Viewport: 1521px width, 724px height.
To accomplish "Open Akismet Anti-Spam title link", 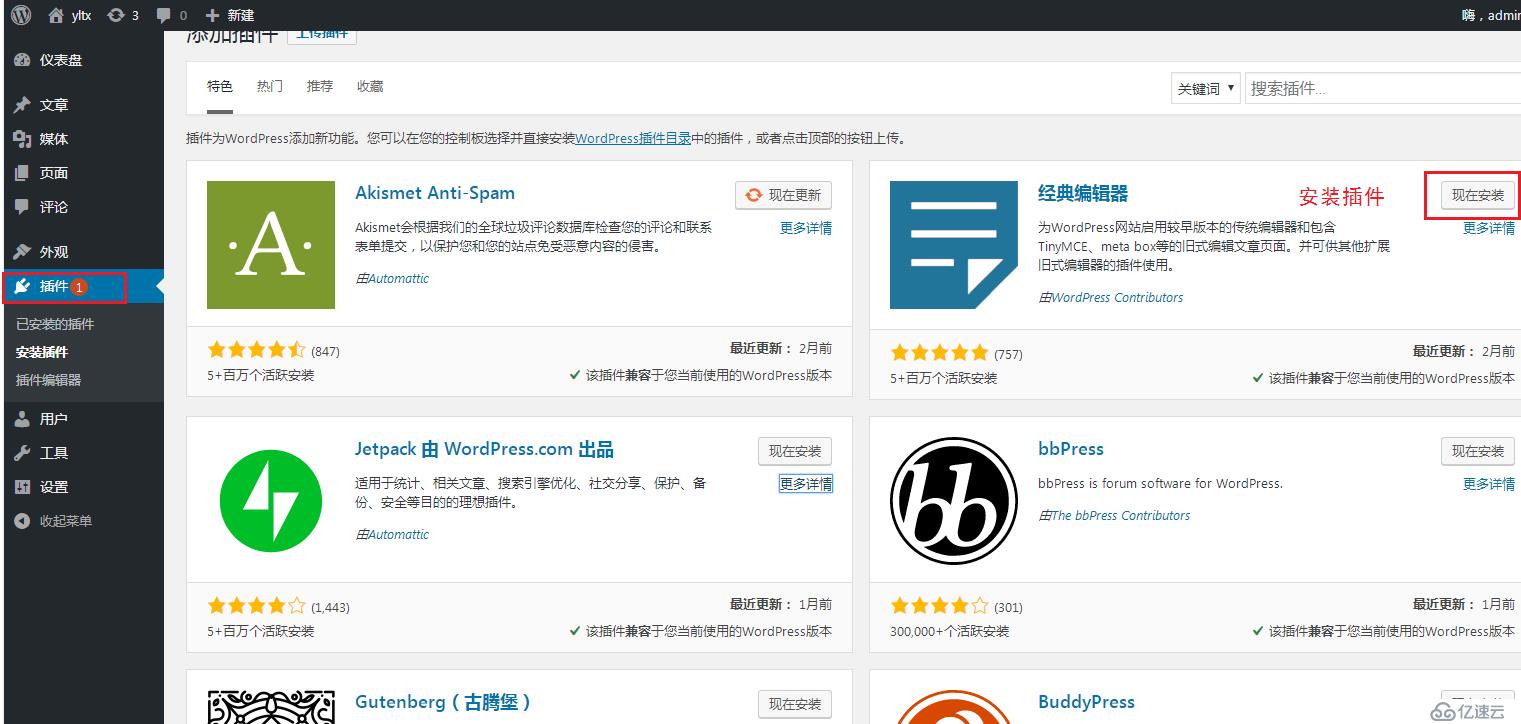I will click(x=435, y=193).
